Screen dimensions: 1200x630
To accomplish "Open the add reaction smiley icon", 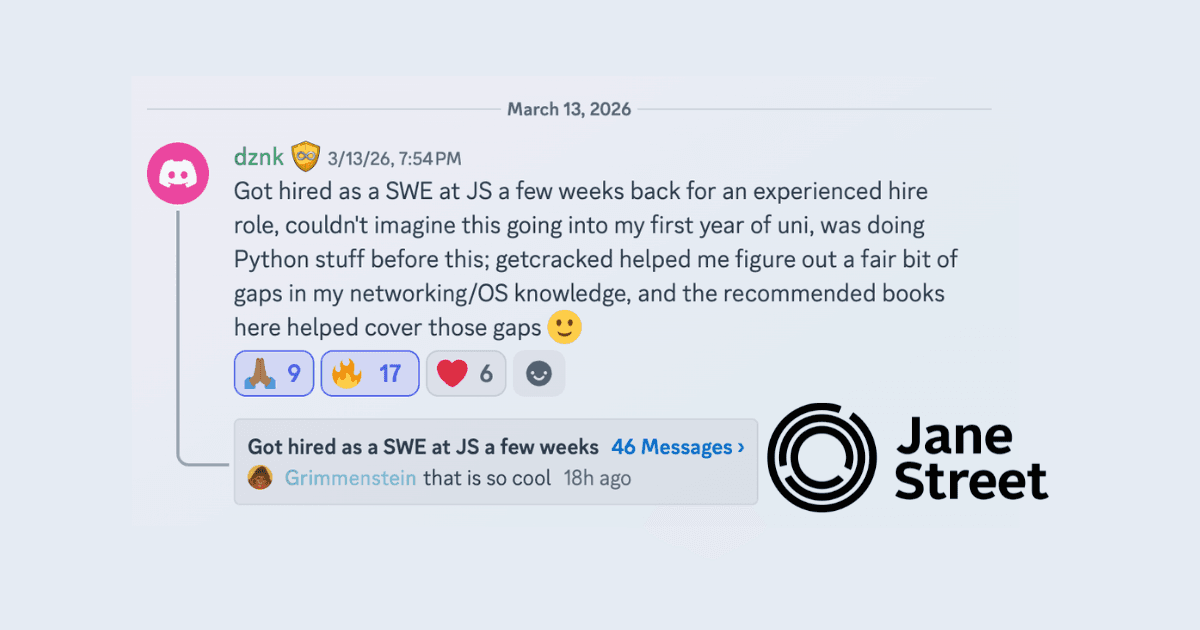I will 538,372.
